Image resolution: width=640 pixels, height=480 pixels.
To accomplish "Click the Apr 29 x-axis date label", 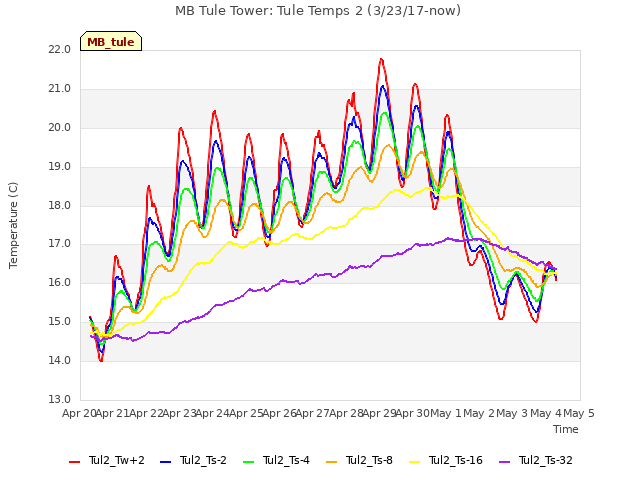I will click(x=380, y=413).
